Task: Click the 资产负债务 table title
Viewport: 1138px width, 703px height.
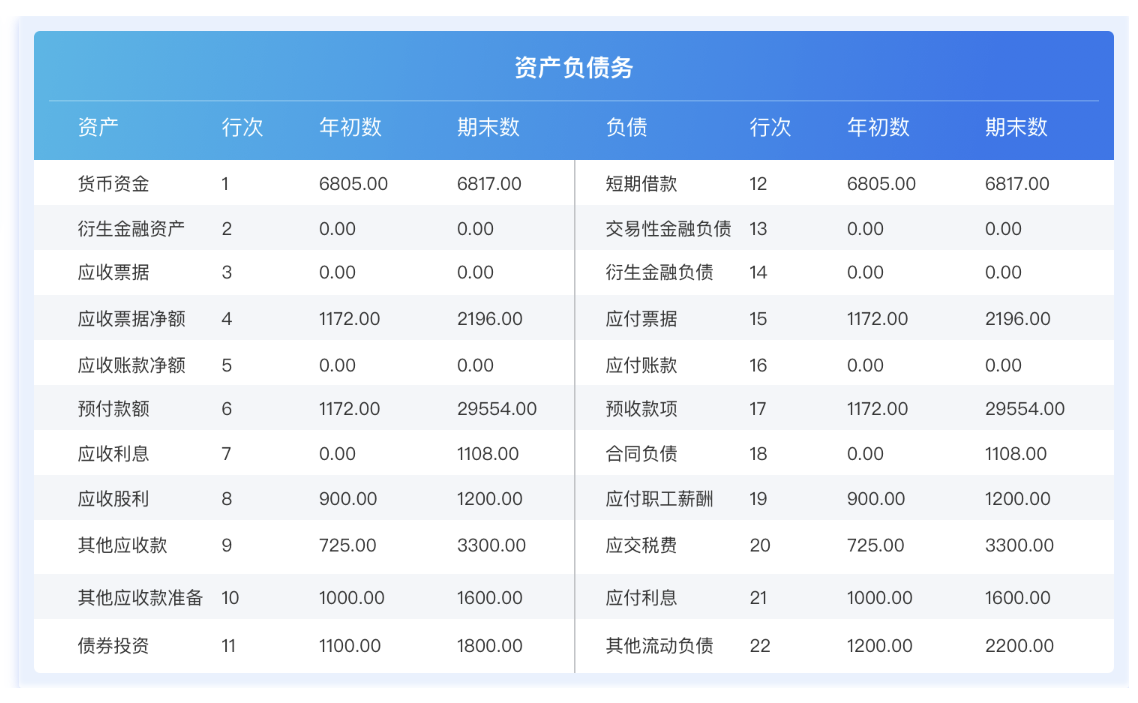Action: pos(573,67)
